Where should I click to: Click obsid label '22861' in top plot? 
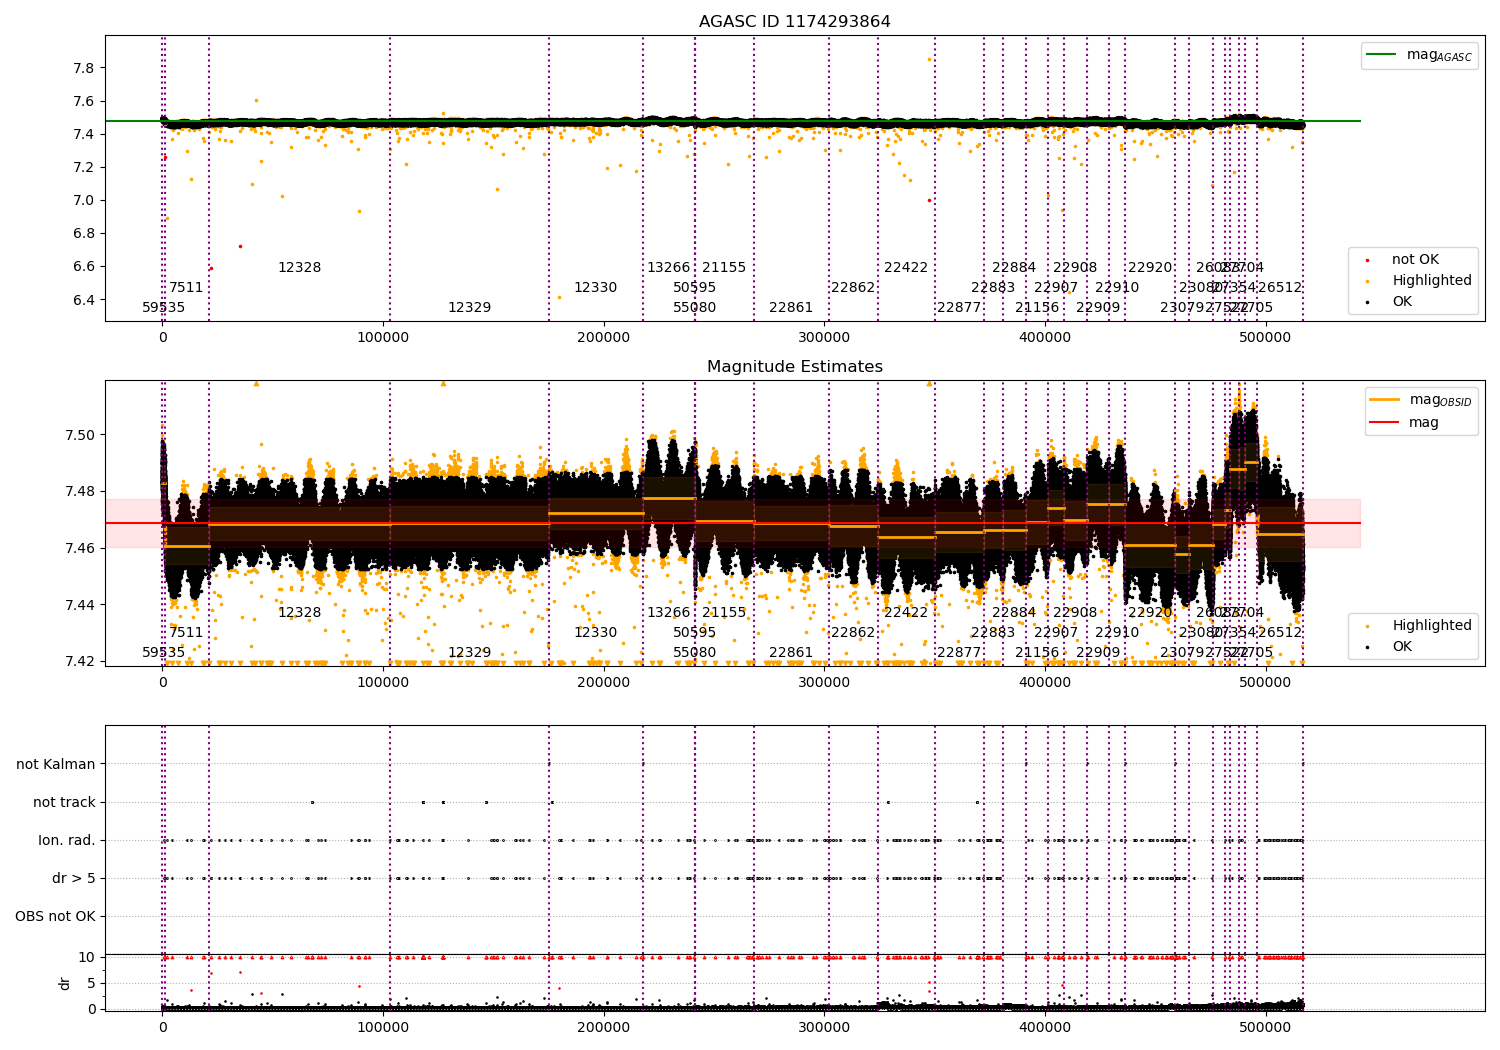point(791,308)
